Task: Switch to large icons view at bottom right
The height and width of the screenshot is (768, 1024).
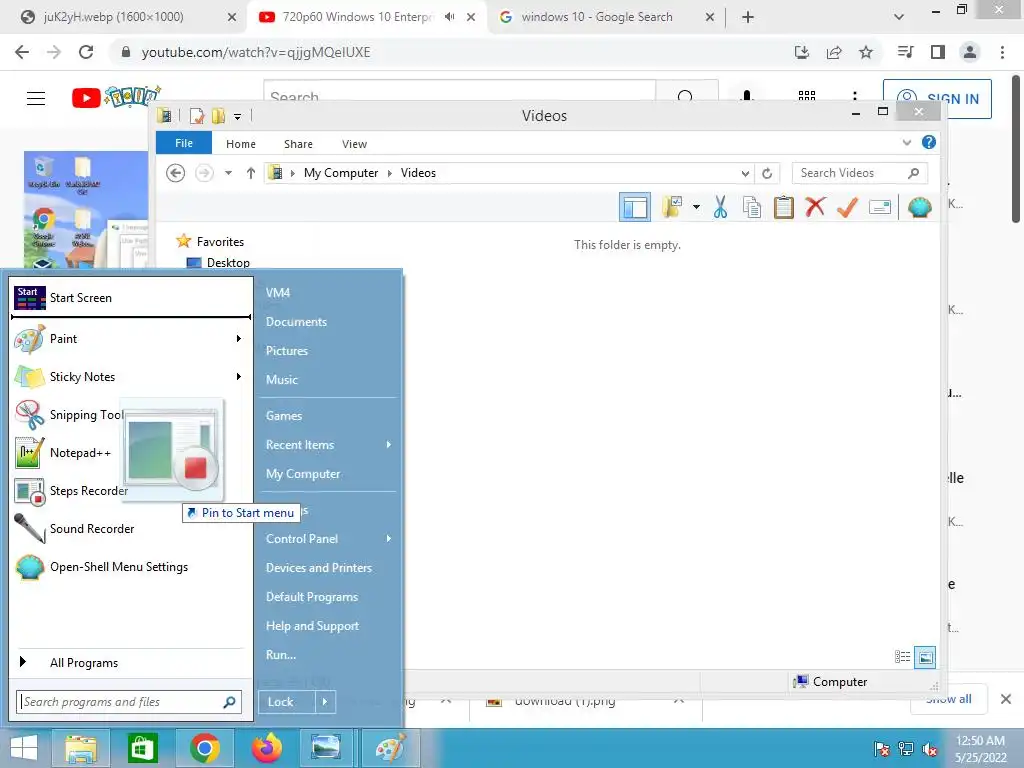Action: 925,657
